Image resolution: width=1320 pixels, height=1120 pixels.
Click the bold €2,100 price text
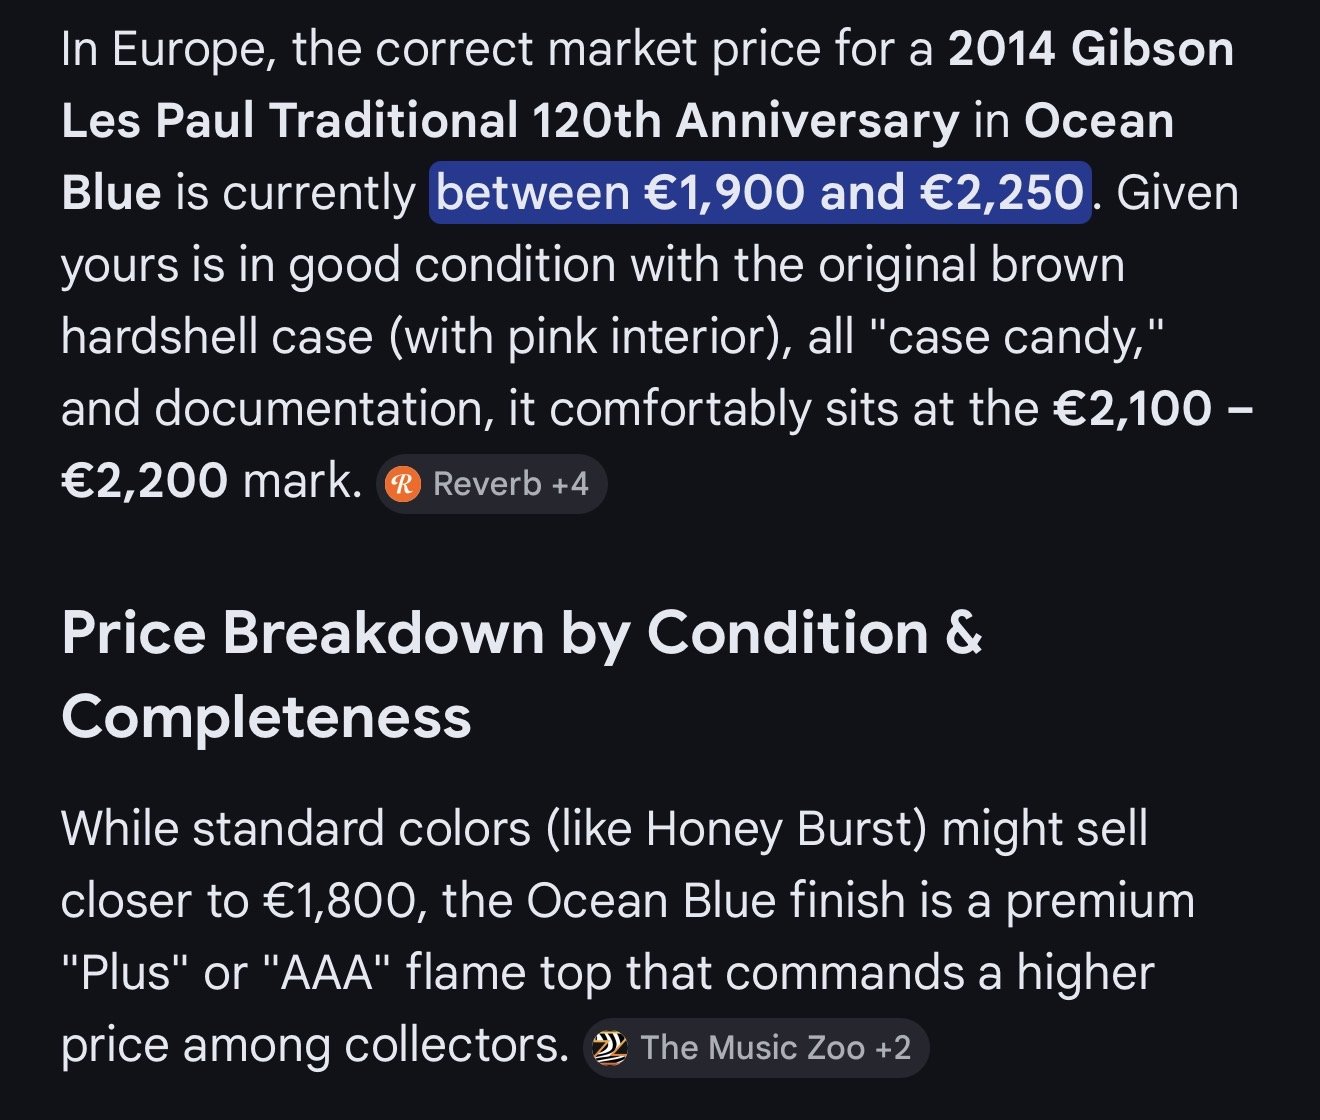click(x=1132, y=409)
